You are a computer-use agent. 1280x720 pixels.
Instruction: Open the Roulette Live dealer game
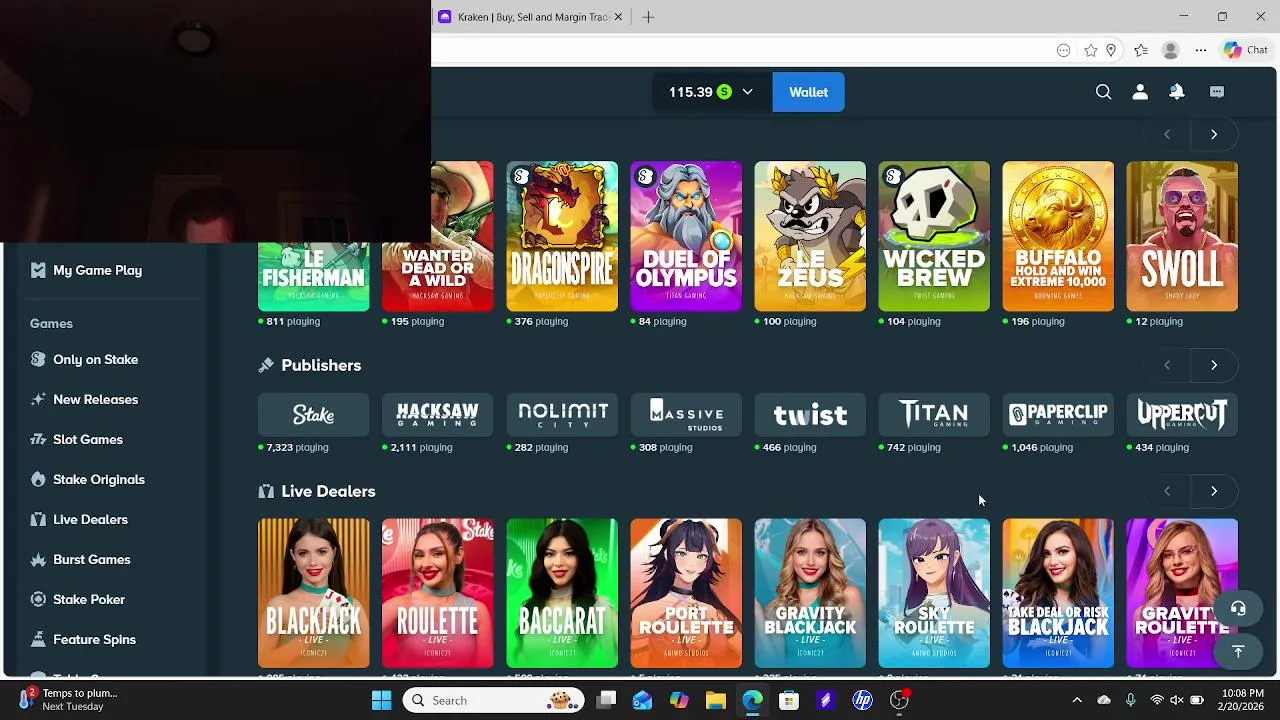click(x=438, y=593)
